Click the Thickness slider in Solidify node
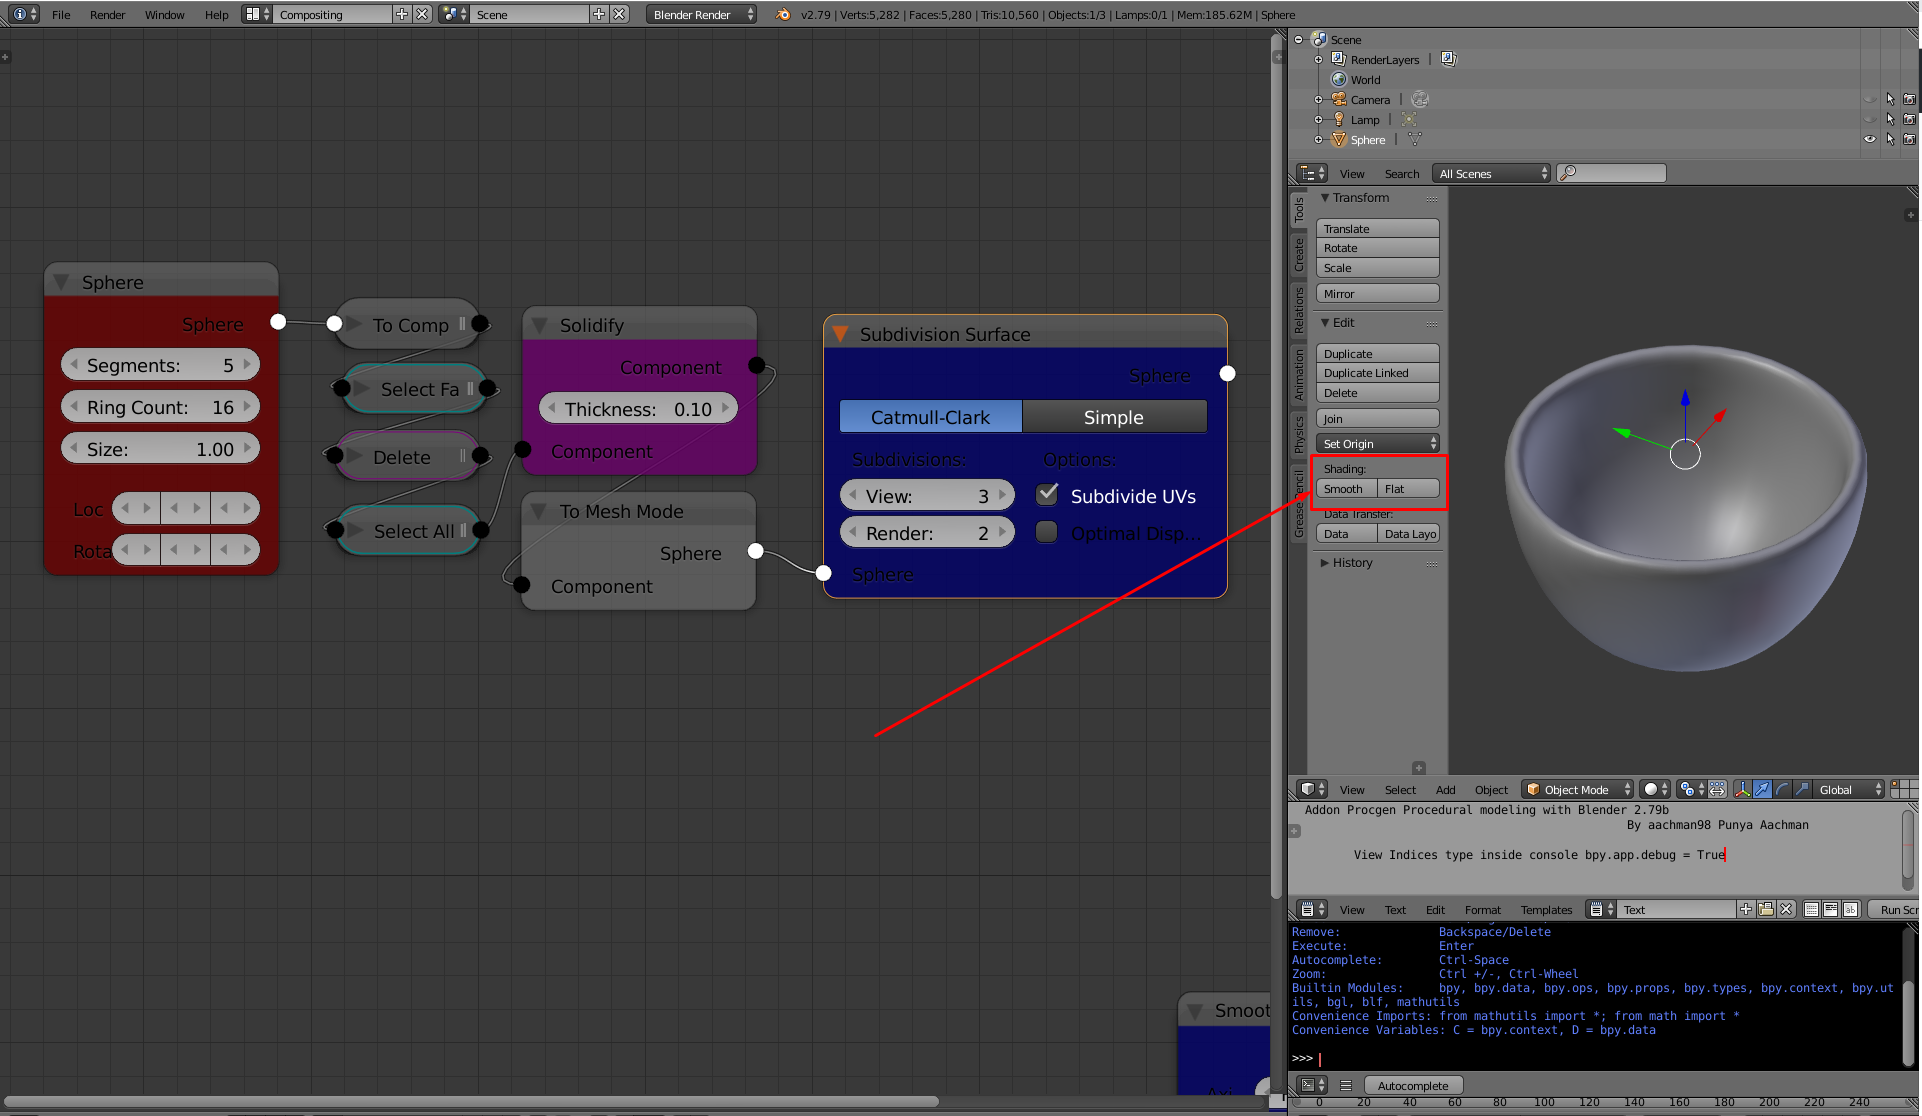The image size is (1922, 1116). [x=638, y=409]
